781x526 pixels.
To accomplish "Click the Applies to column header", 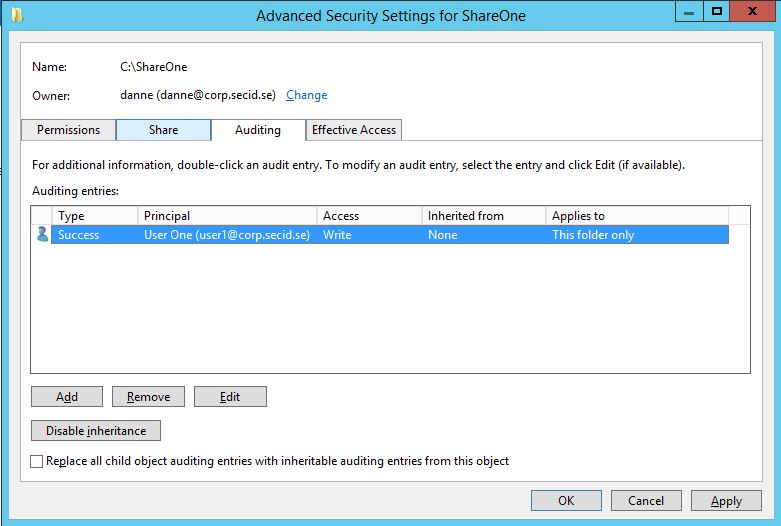I will coord(636,216).
